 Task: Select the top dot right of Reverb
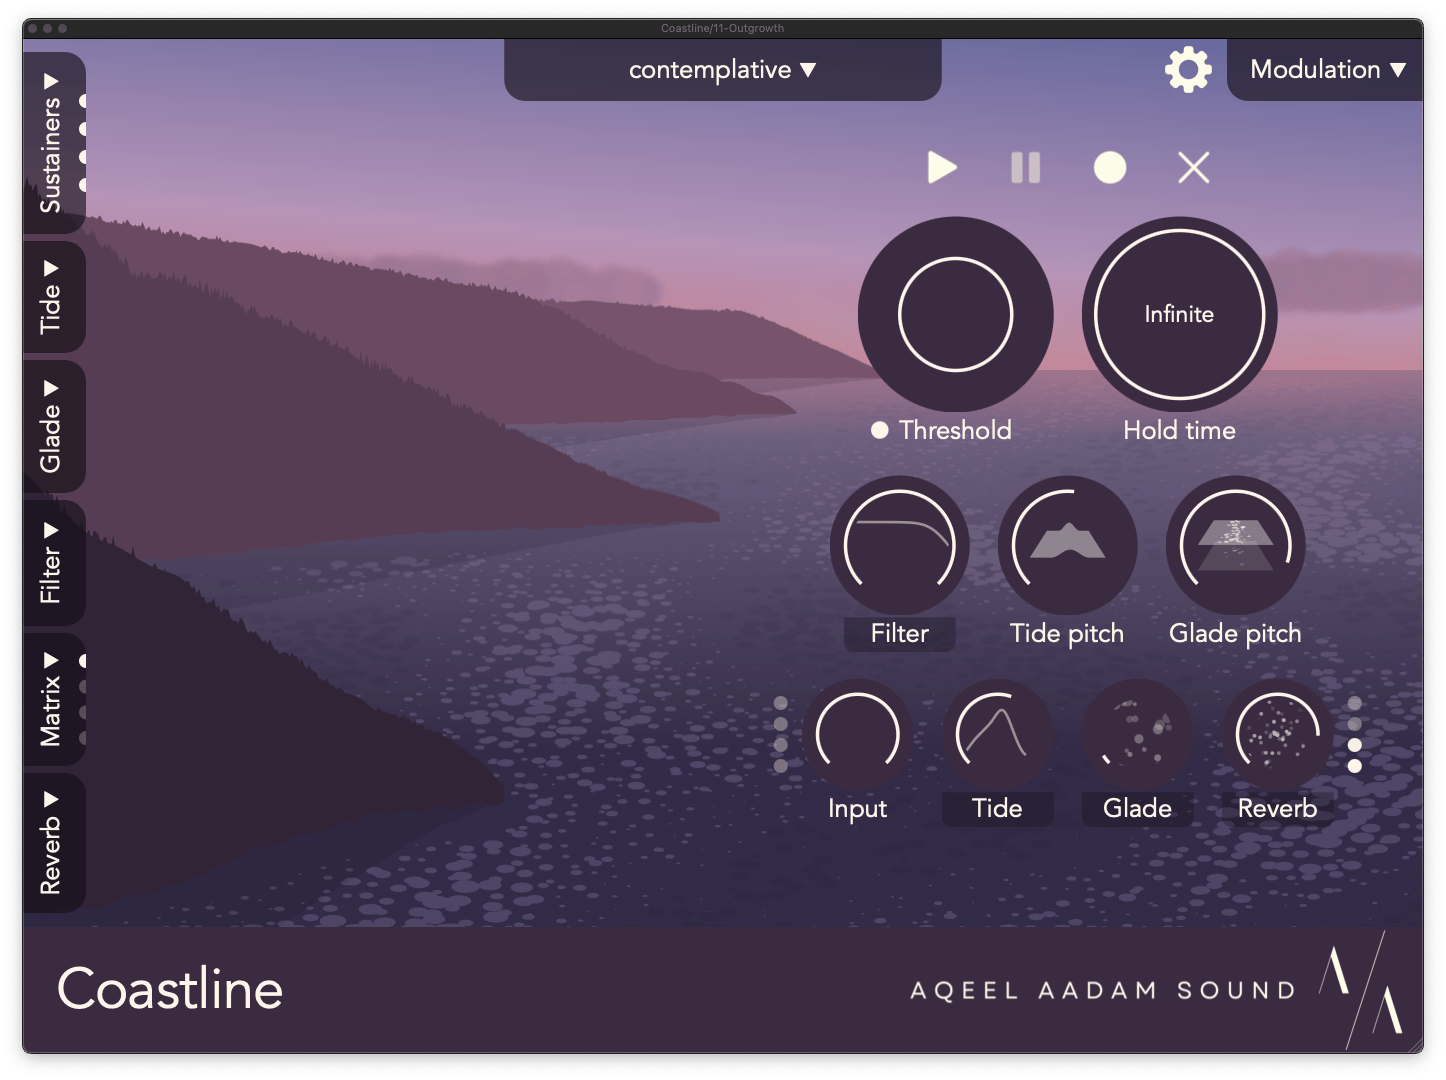pyautogui.click(x=1354, y=703)
